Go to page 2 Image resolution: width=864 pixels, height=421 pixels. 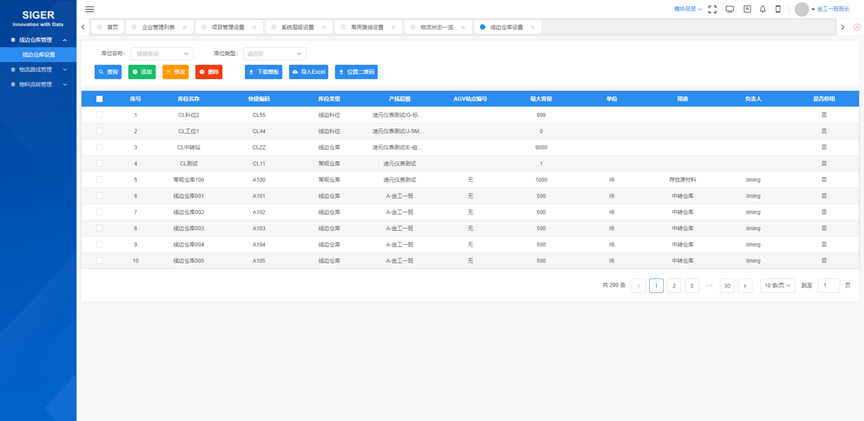pyautogui.click(x=674, y=285)
